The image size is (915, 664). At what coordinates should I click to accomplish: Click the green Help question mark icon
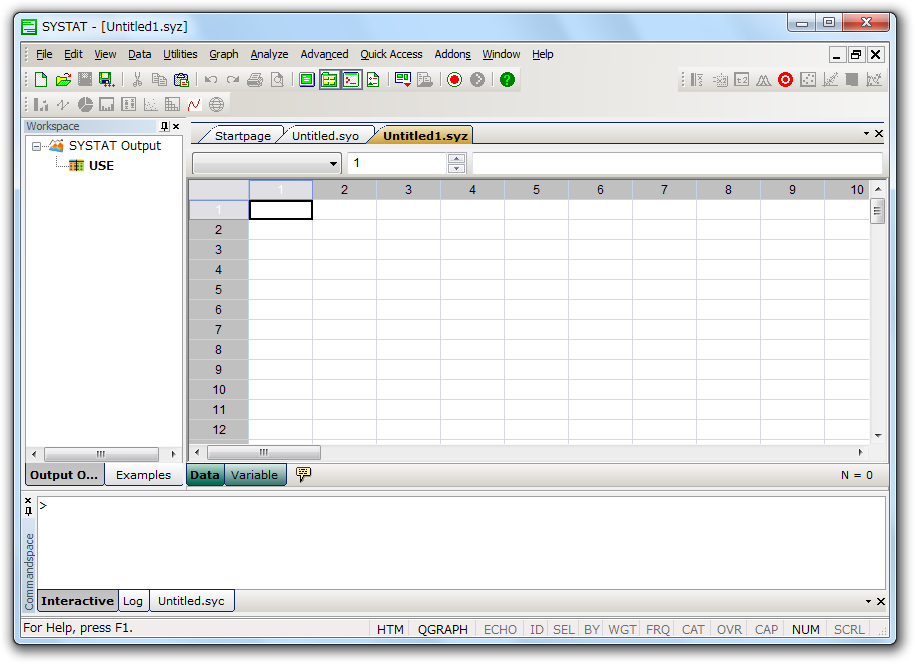tap(507, 79)
